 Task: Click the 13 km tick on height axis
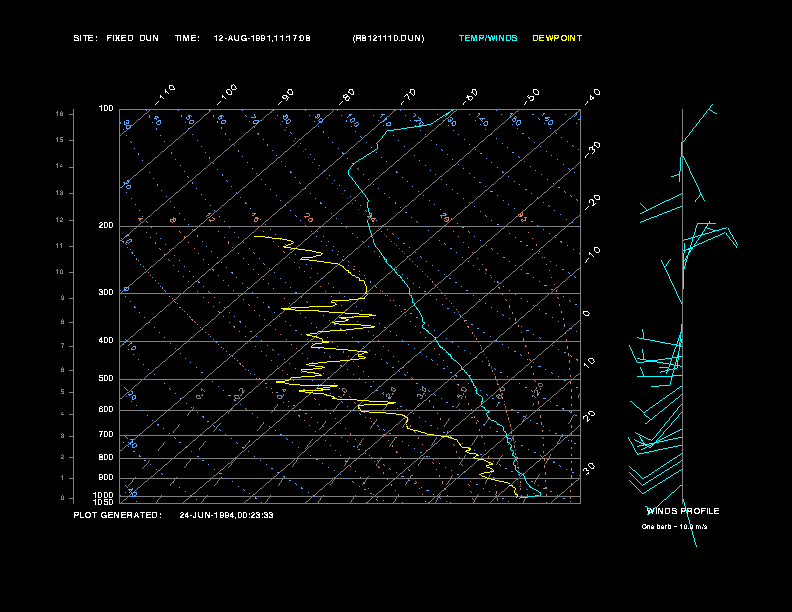[60, 193]
